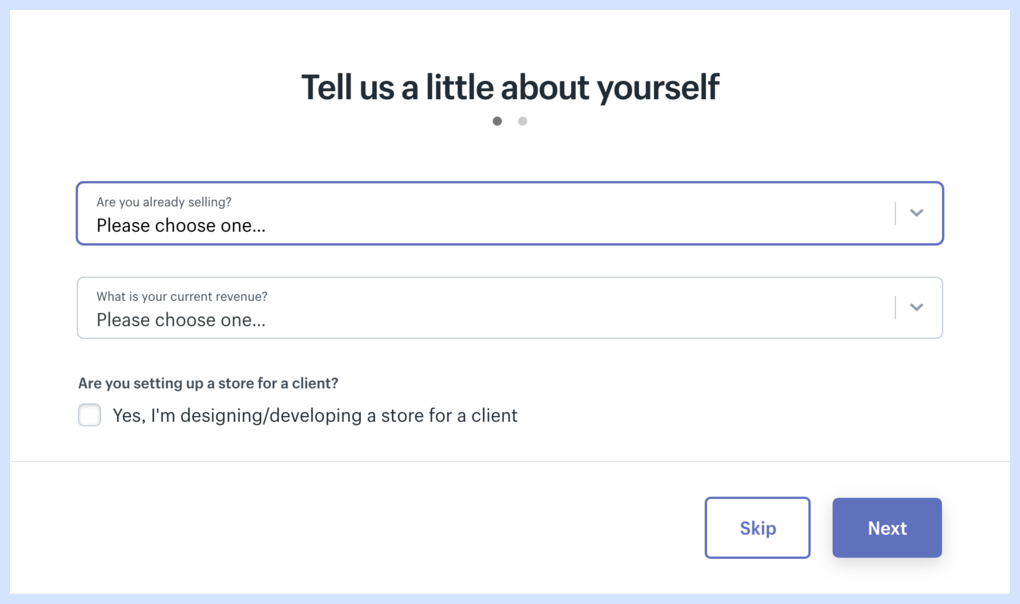Click the 'Are you already selling?' field label
This screenshot has height=604, width=1020.
tap(164, 202)
